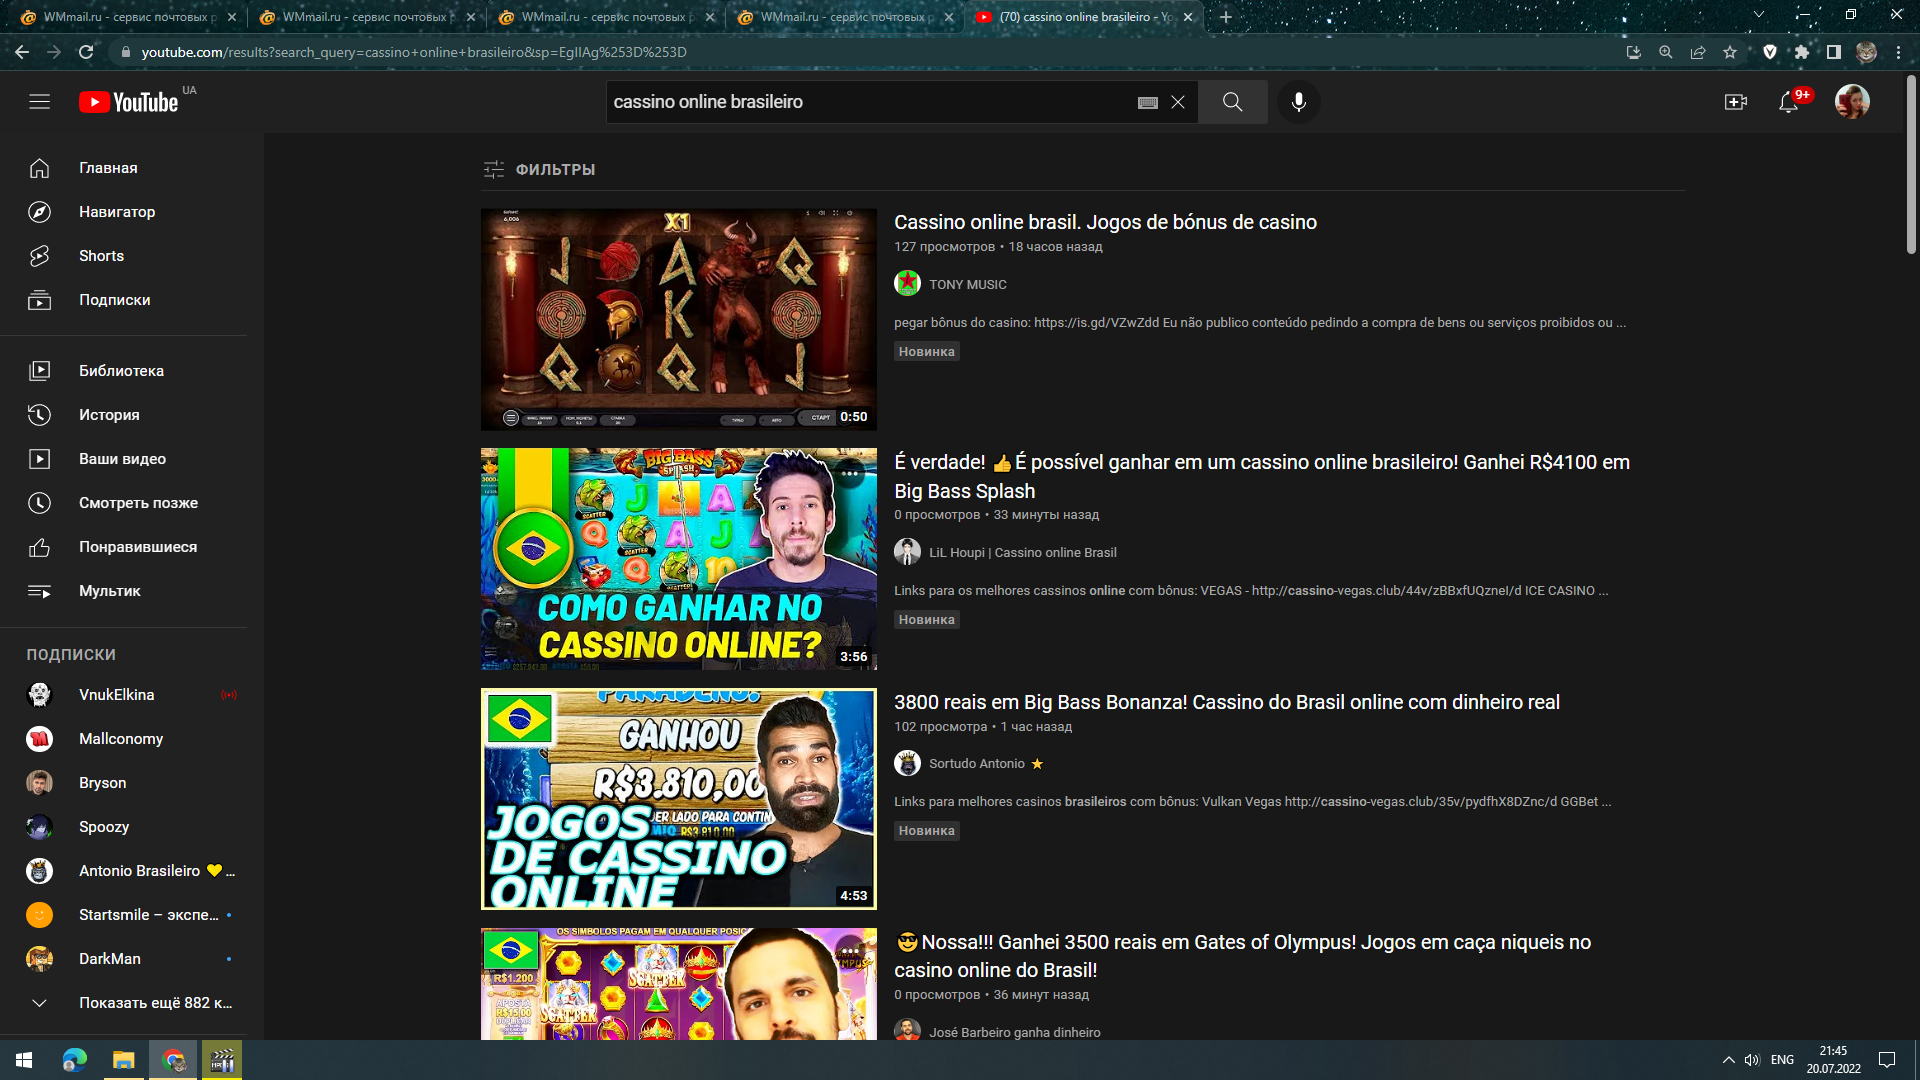This screenshot has width=1920, height=1080.
Task: Open title Cassino online brasil. Jogos de bónus
Action: [x=1105, y=222]
